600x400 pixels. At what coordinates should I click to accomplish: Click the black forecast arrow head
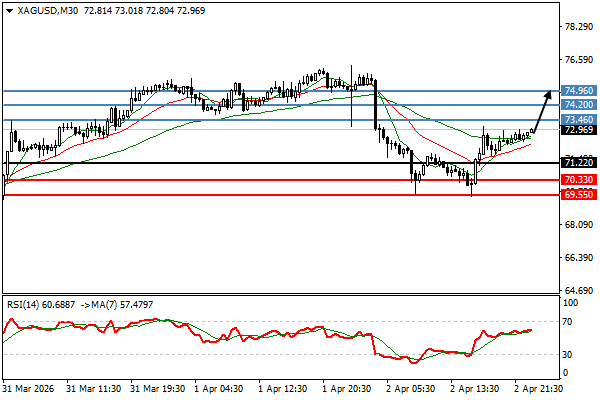point(547,95)
